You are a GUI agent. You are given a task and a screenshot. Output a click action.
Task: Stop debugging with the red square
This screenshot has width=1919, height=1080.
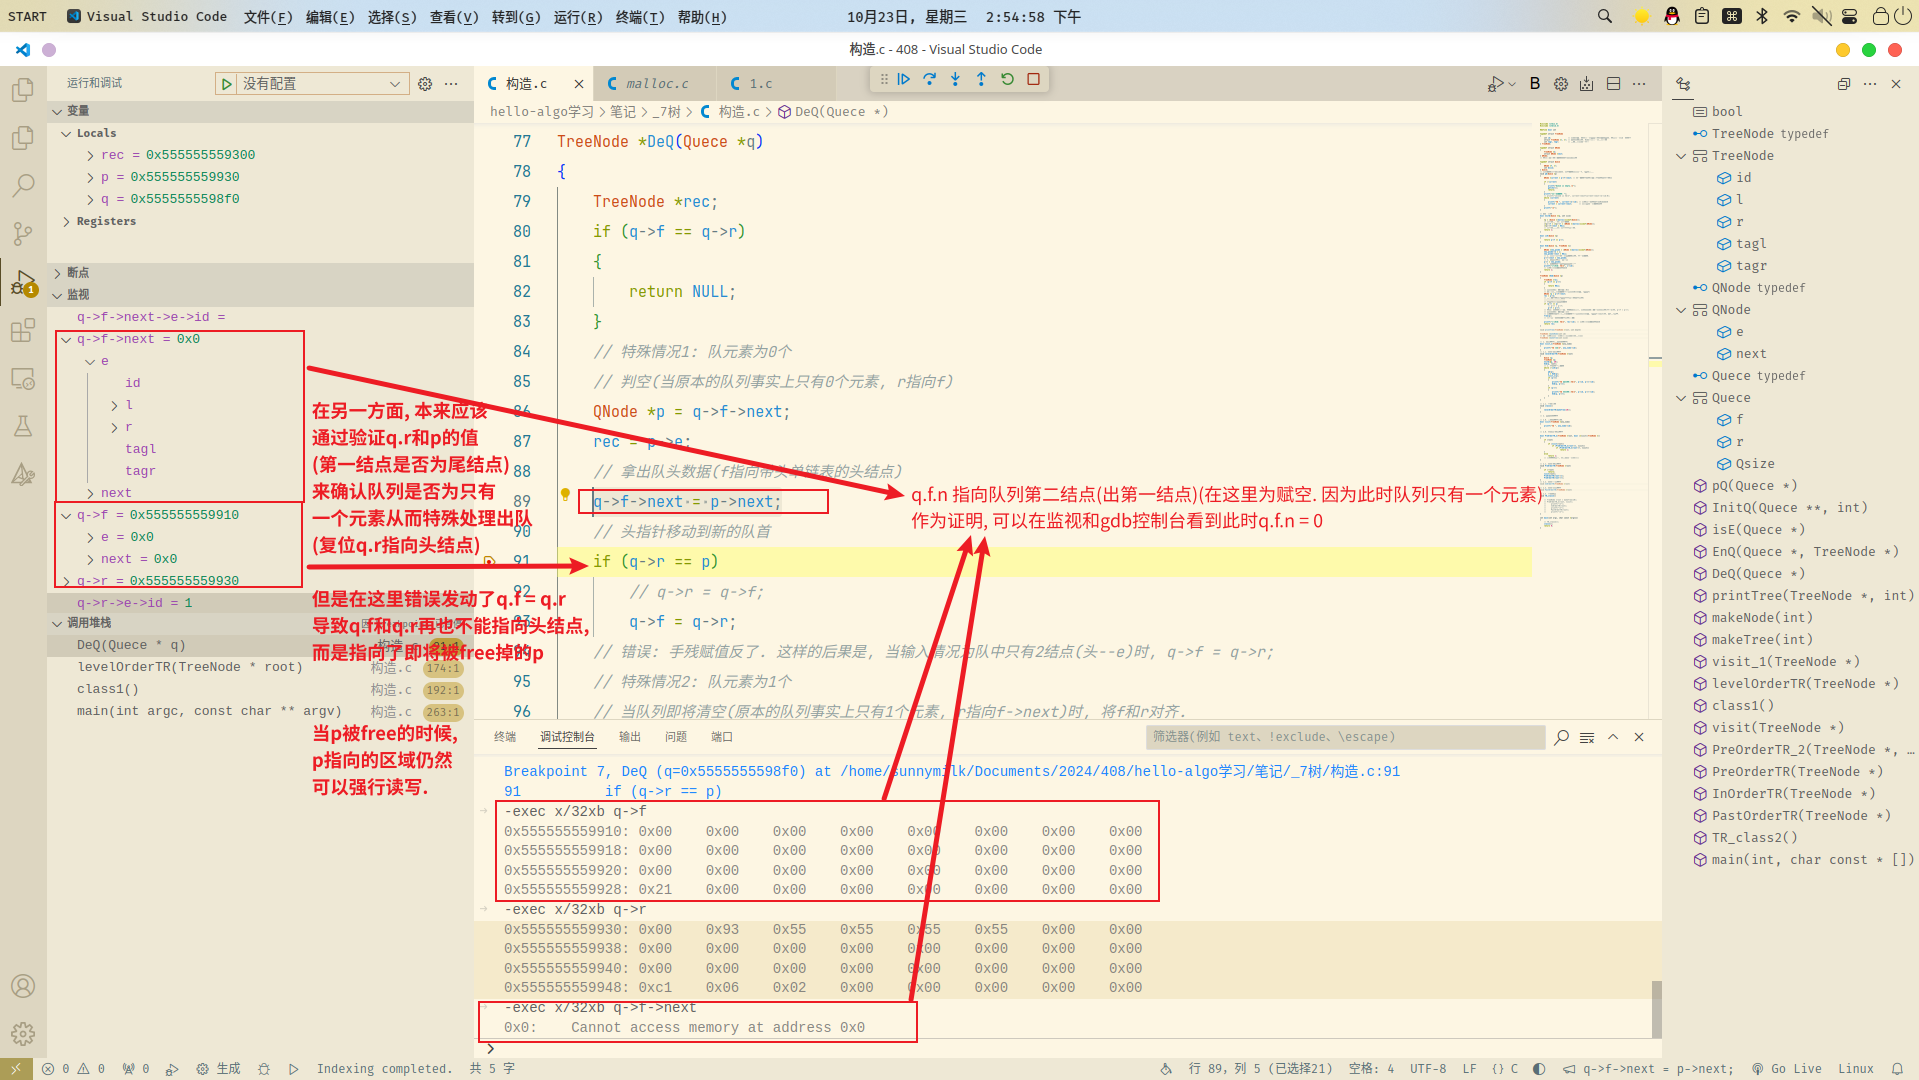pyautogui.click(x=1034, y=80)
